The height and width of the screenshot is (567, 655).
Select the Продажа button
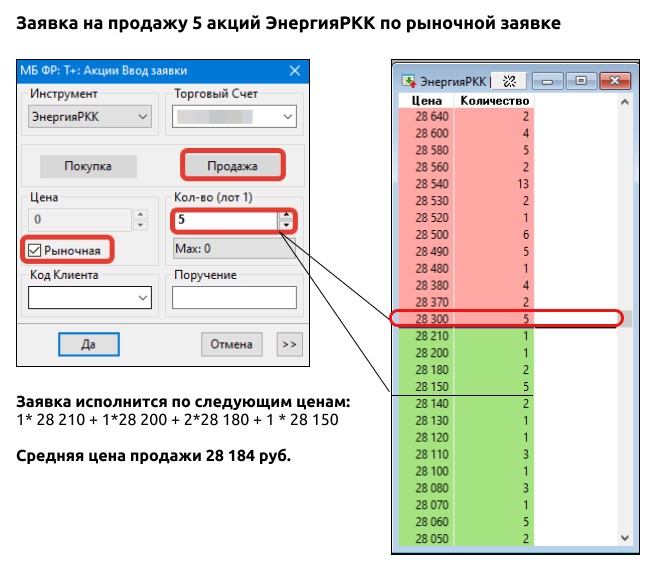point(232,165)
